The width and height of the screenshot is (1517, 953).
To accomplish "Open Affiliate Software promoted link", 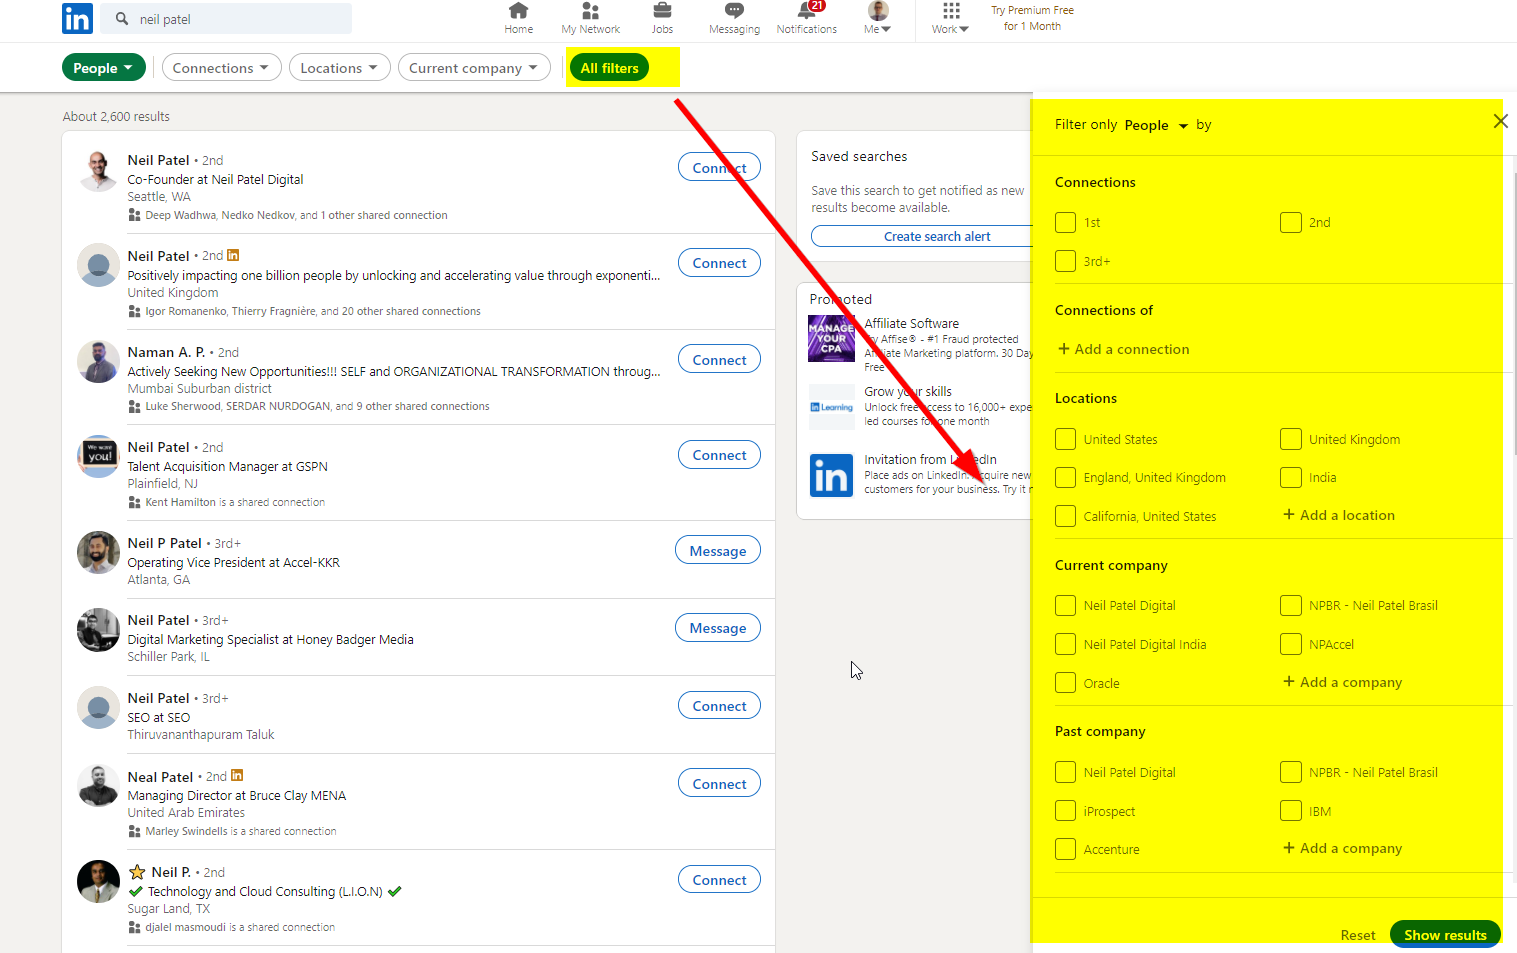I will tap(911, 323).
